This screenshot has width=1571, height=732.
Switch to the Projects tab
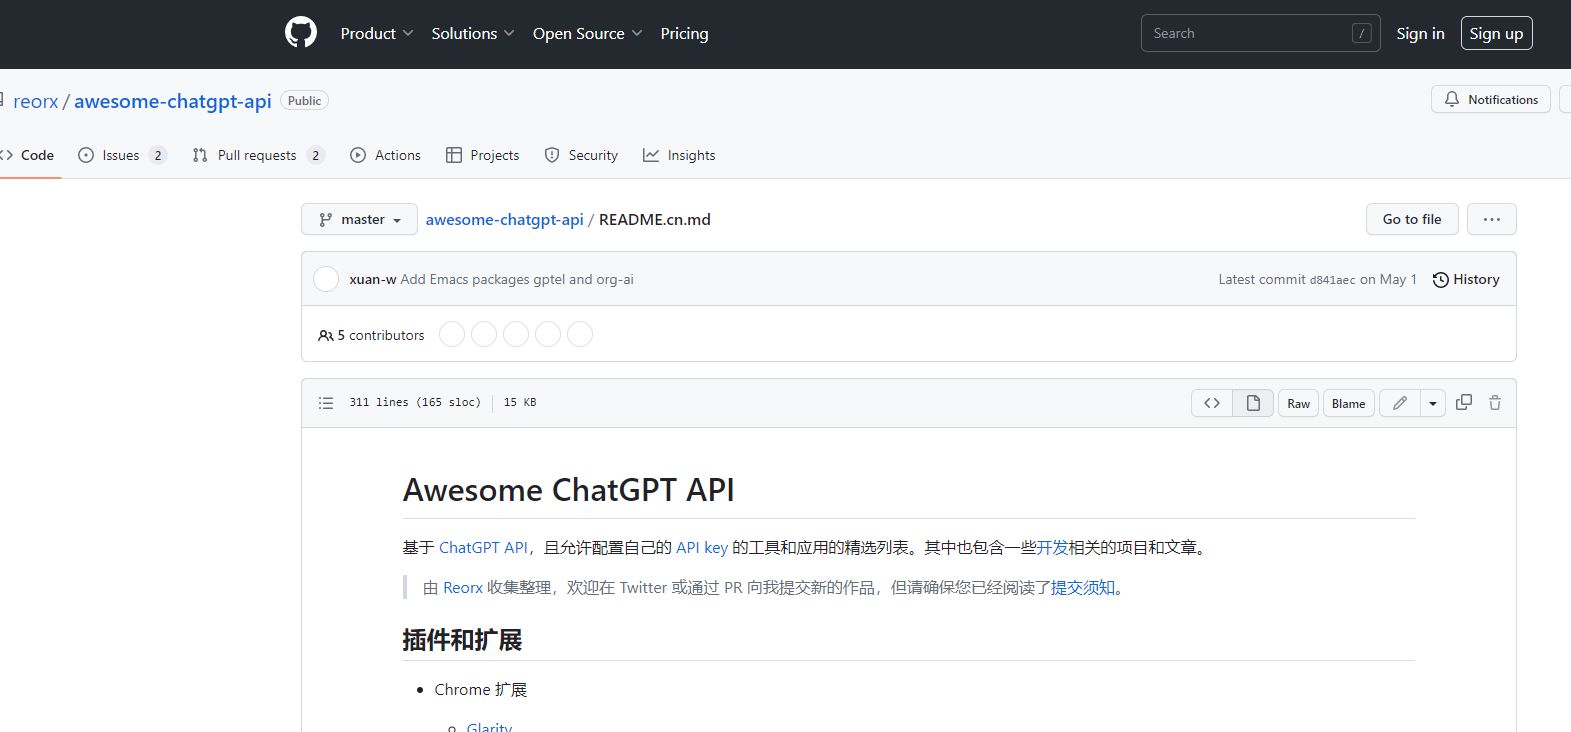[482, 155]
